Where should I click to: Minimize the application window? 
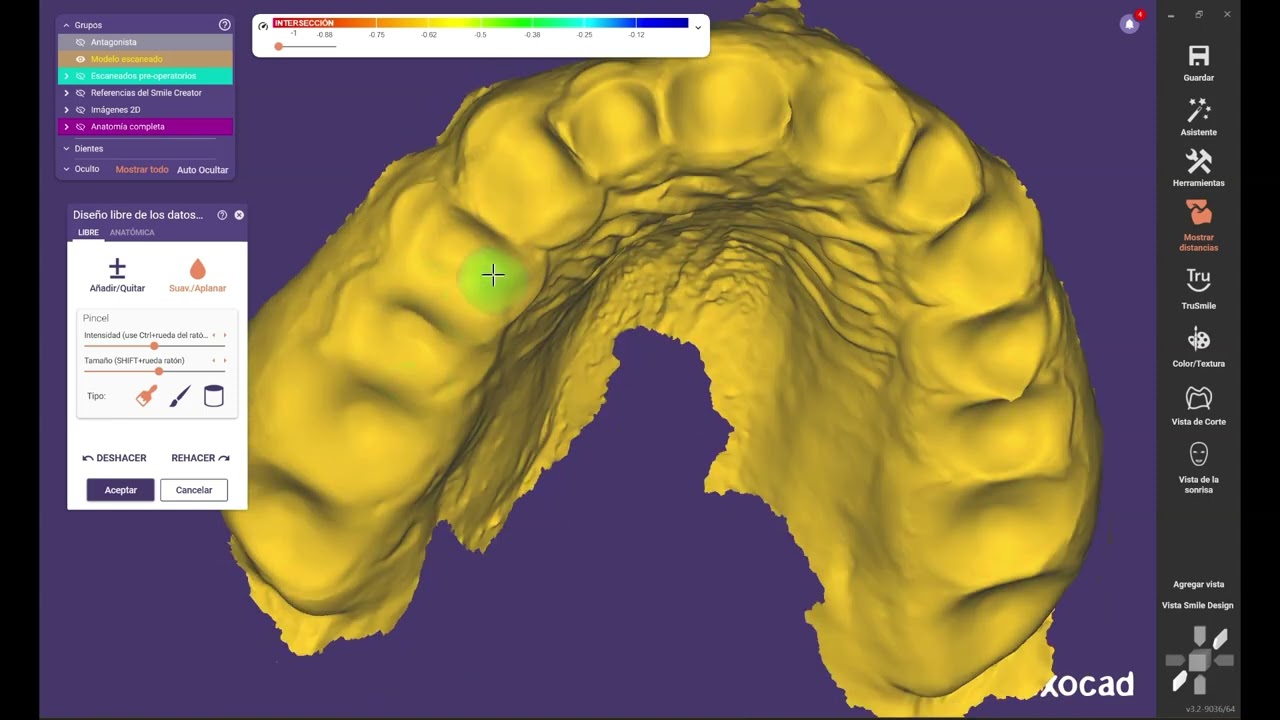click(x=1171, y=15)
